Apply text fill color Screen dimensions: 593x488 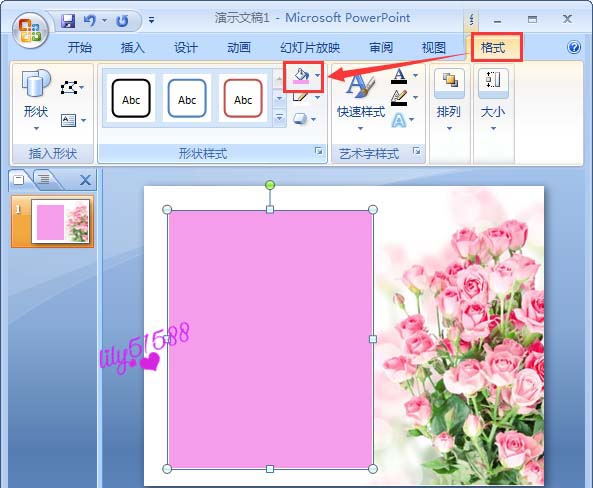point(399,76)
